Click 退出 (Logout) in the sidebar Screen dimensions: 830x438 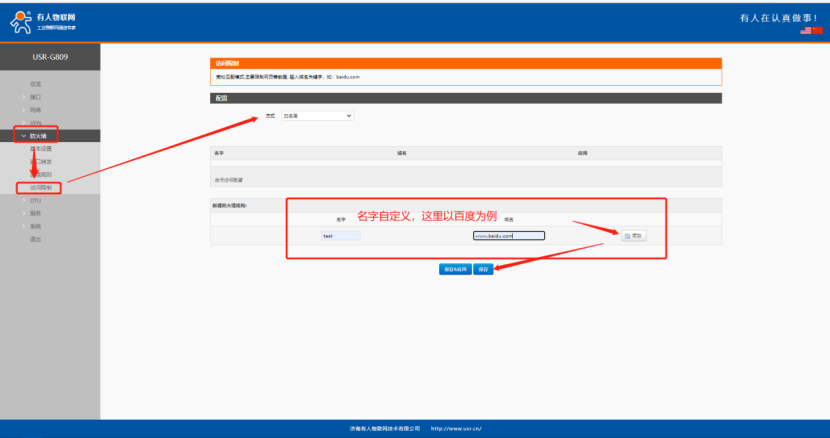click(x=35, y=239)
